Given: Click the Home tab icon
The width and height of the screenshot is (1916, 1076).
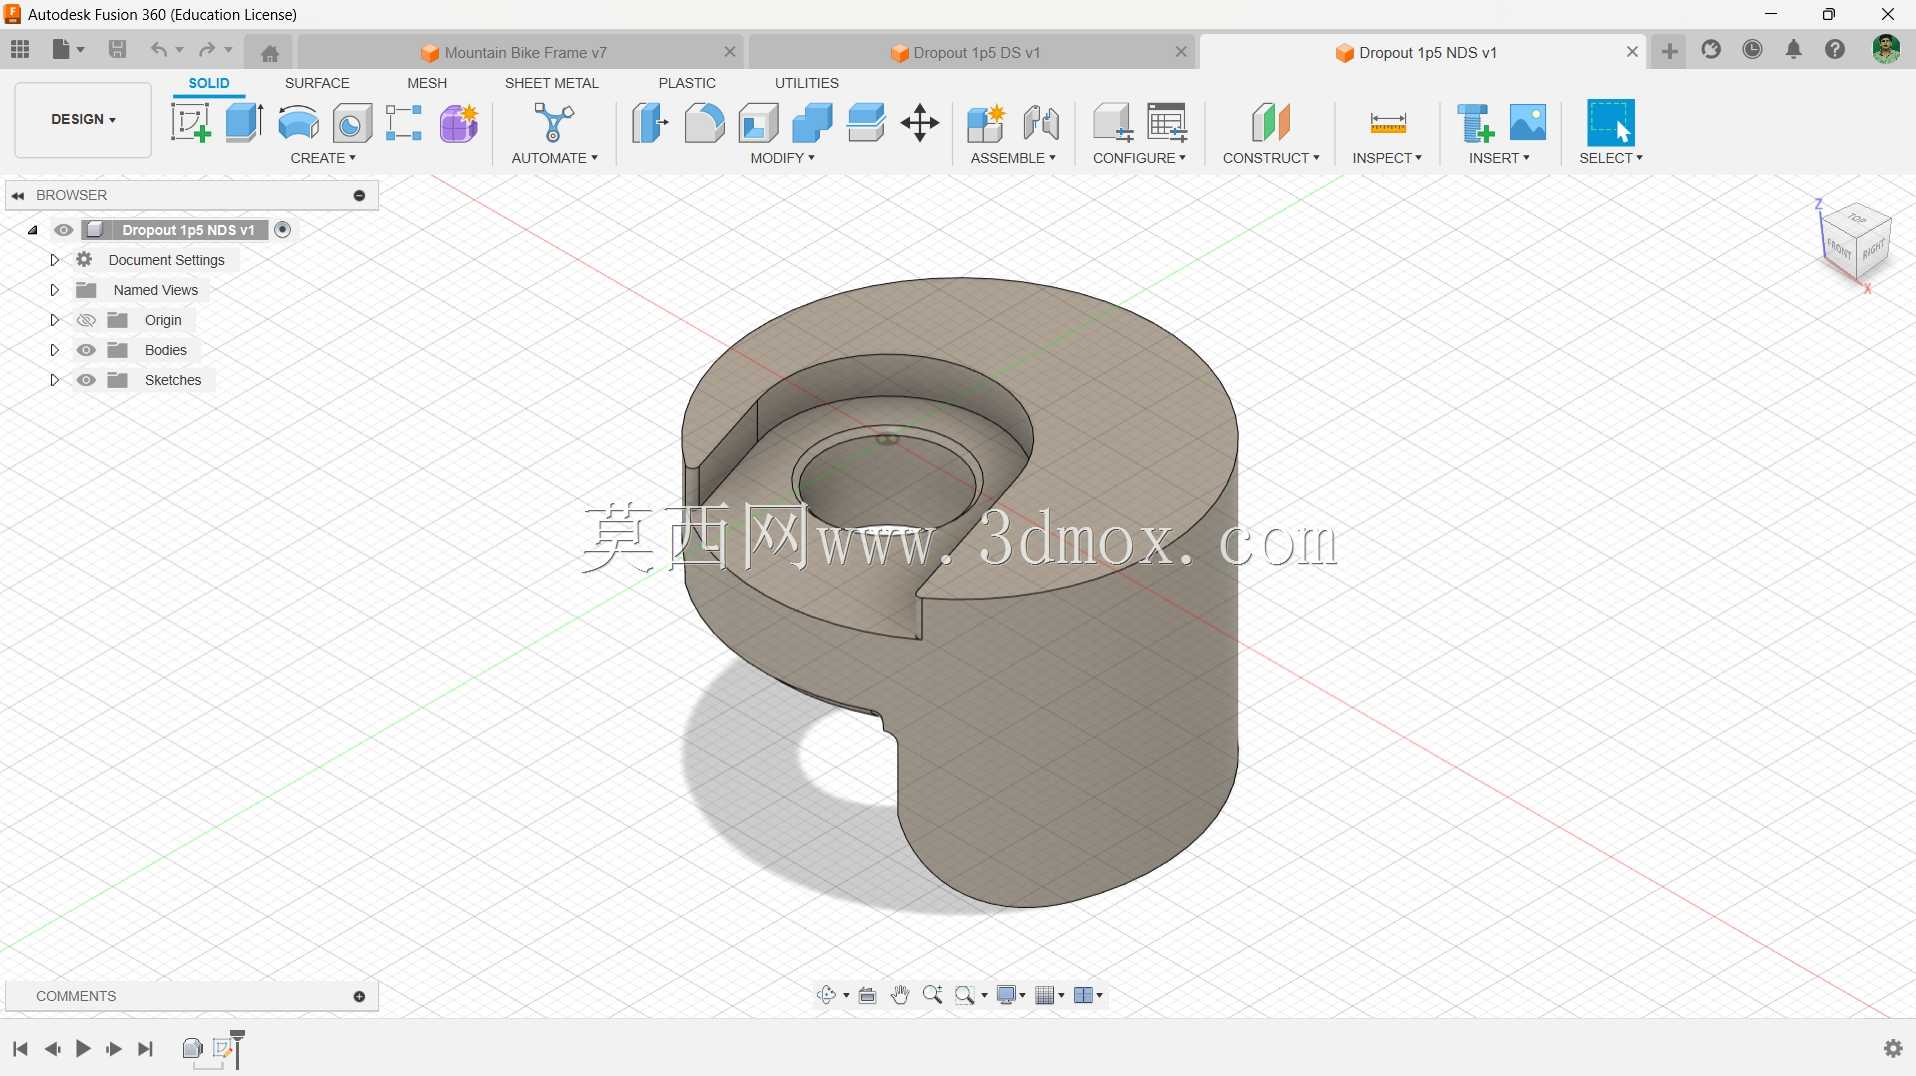Looking at the screenshot, I should point(269,53).
